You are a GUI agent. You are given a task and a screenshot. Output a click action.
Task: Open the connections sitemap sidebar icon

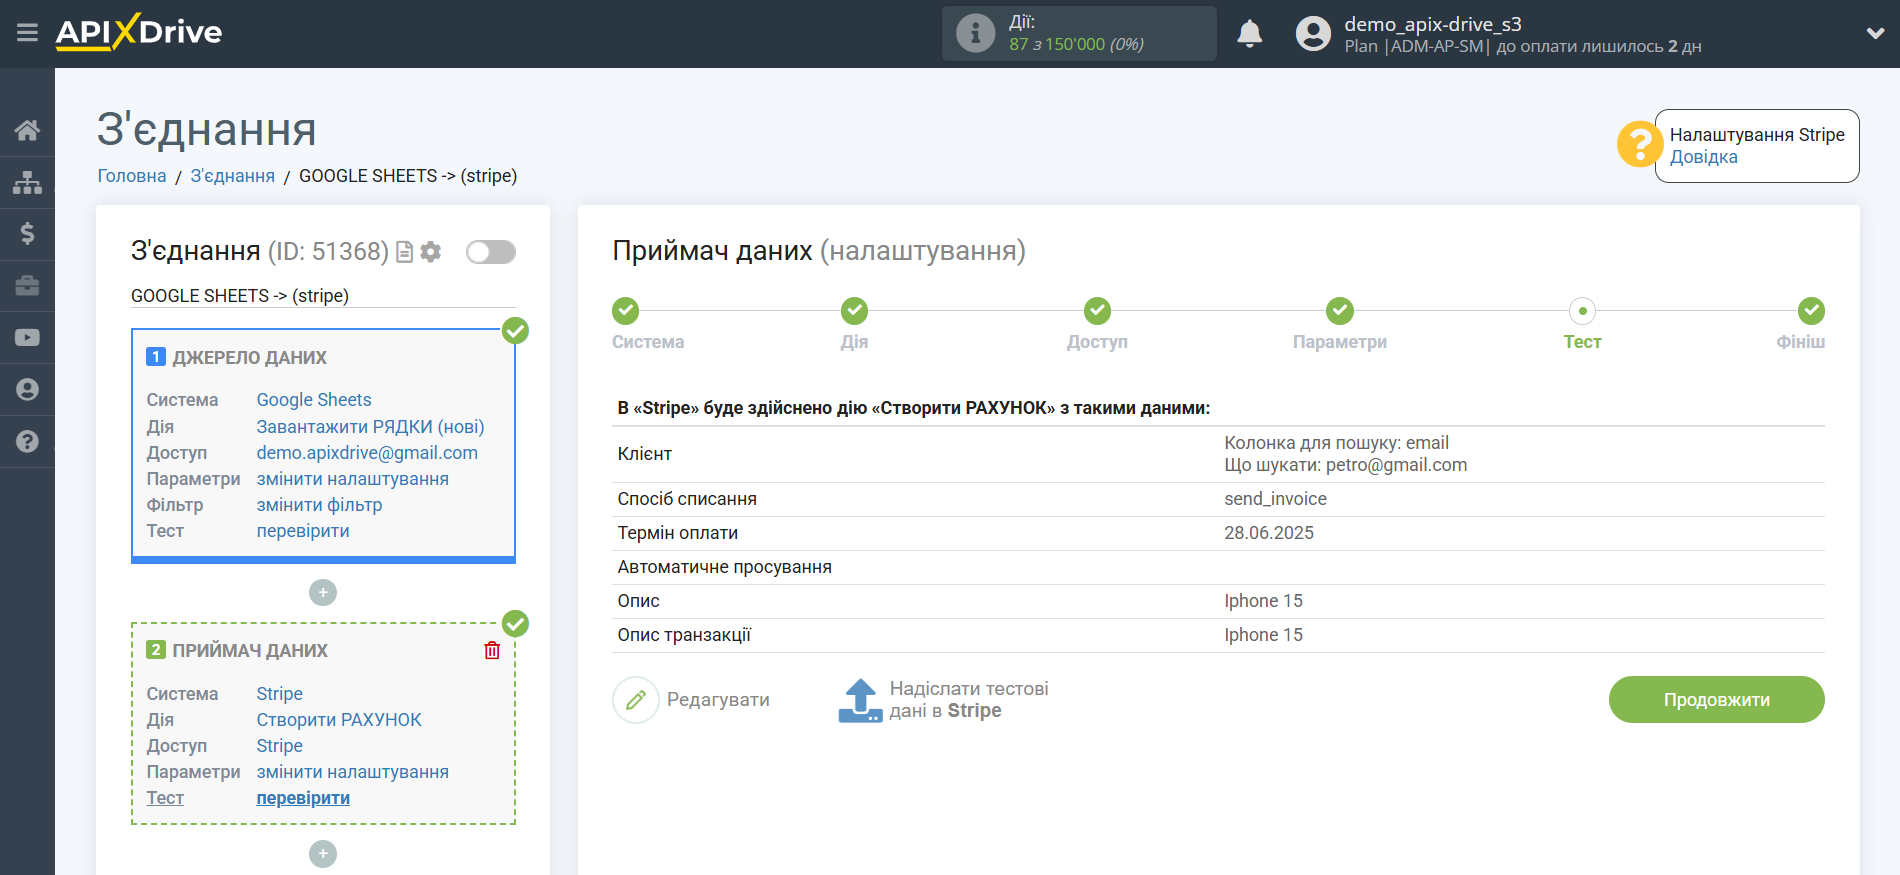(x=27, y=182)
